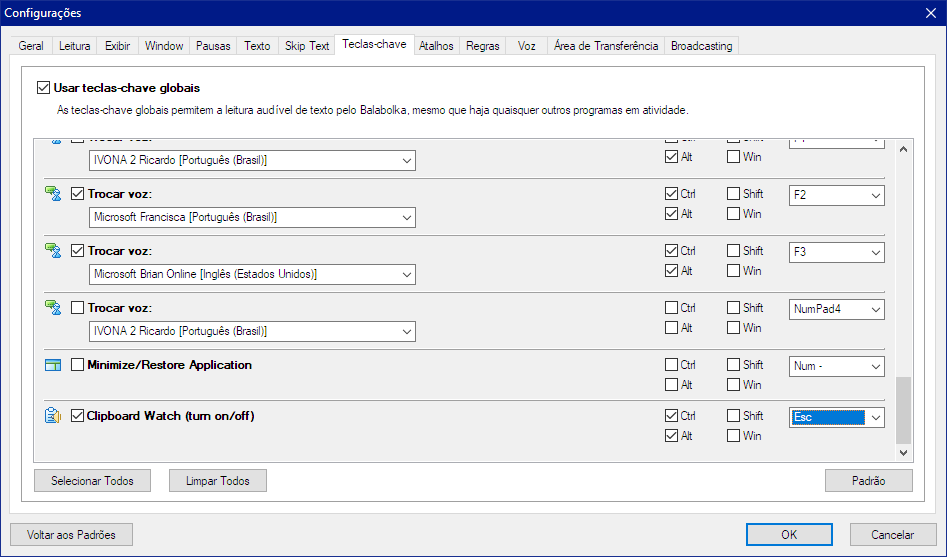Click the scroll up arrow of hotkey list
Screen dimensions: 947x557
pyautogui.click(x=903, y=150)
